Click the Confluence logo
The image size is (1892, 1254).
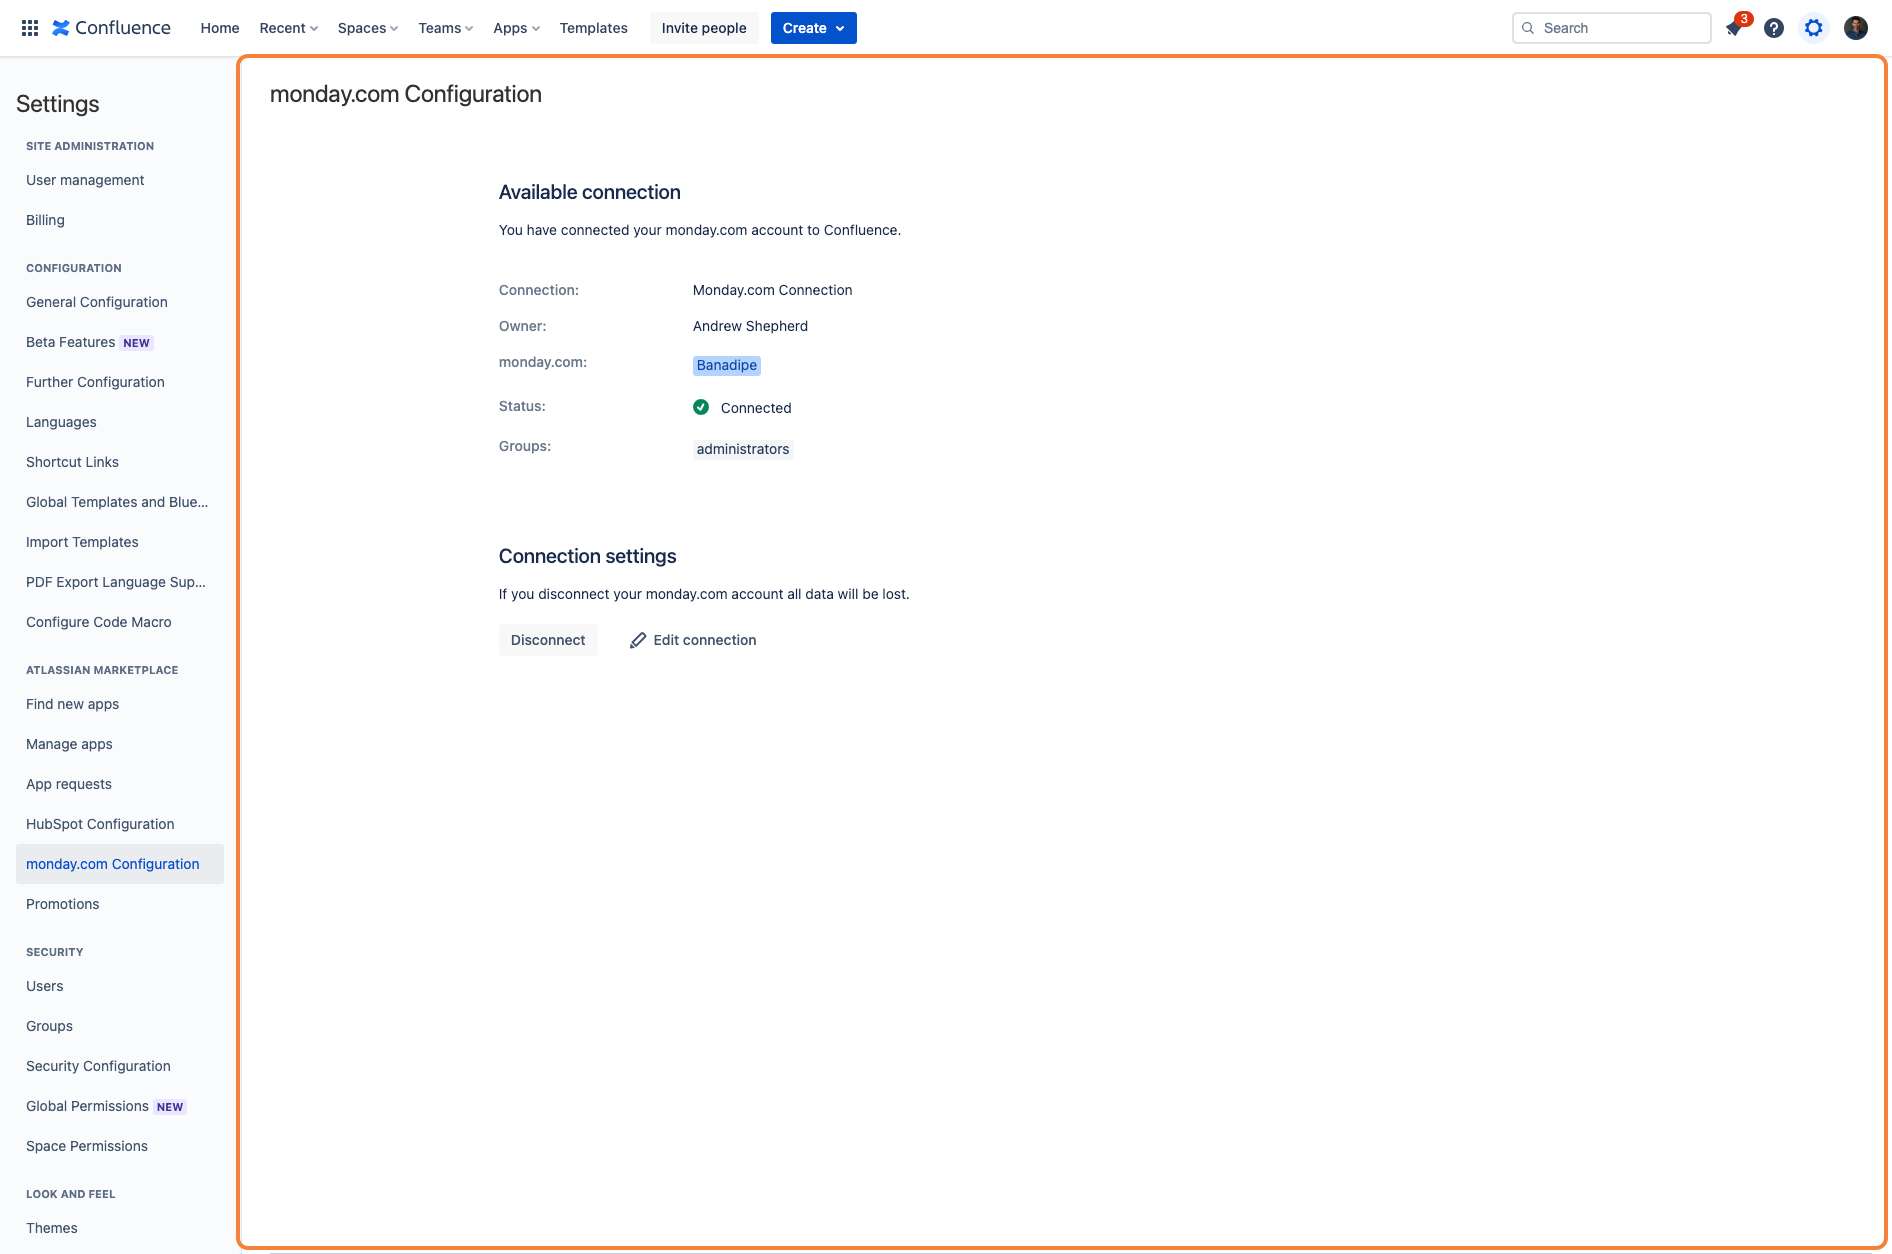[111, 28]
